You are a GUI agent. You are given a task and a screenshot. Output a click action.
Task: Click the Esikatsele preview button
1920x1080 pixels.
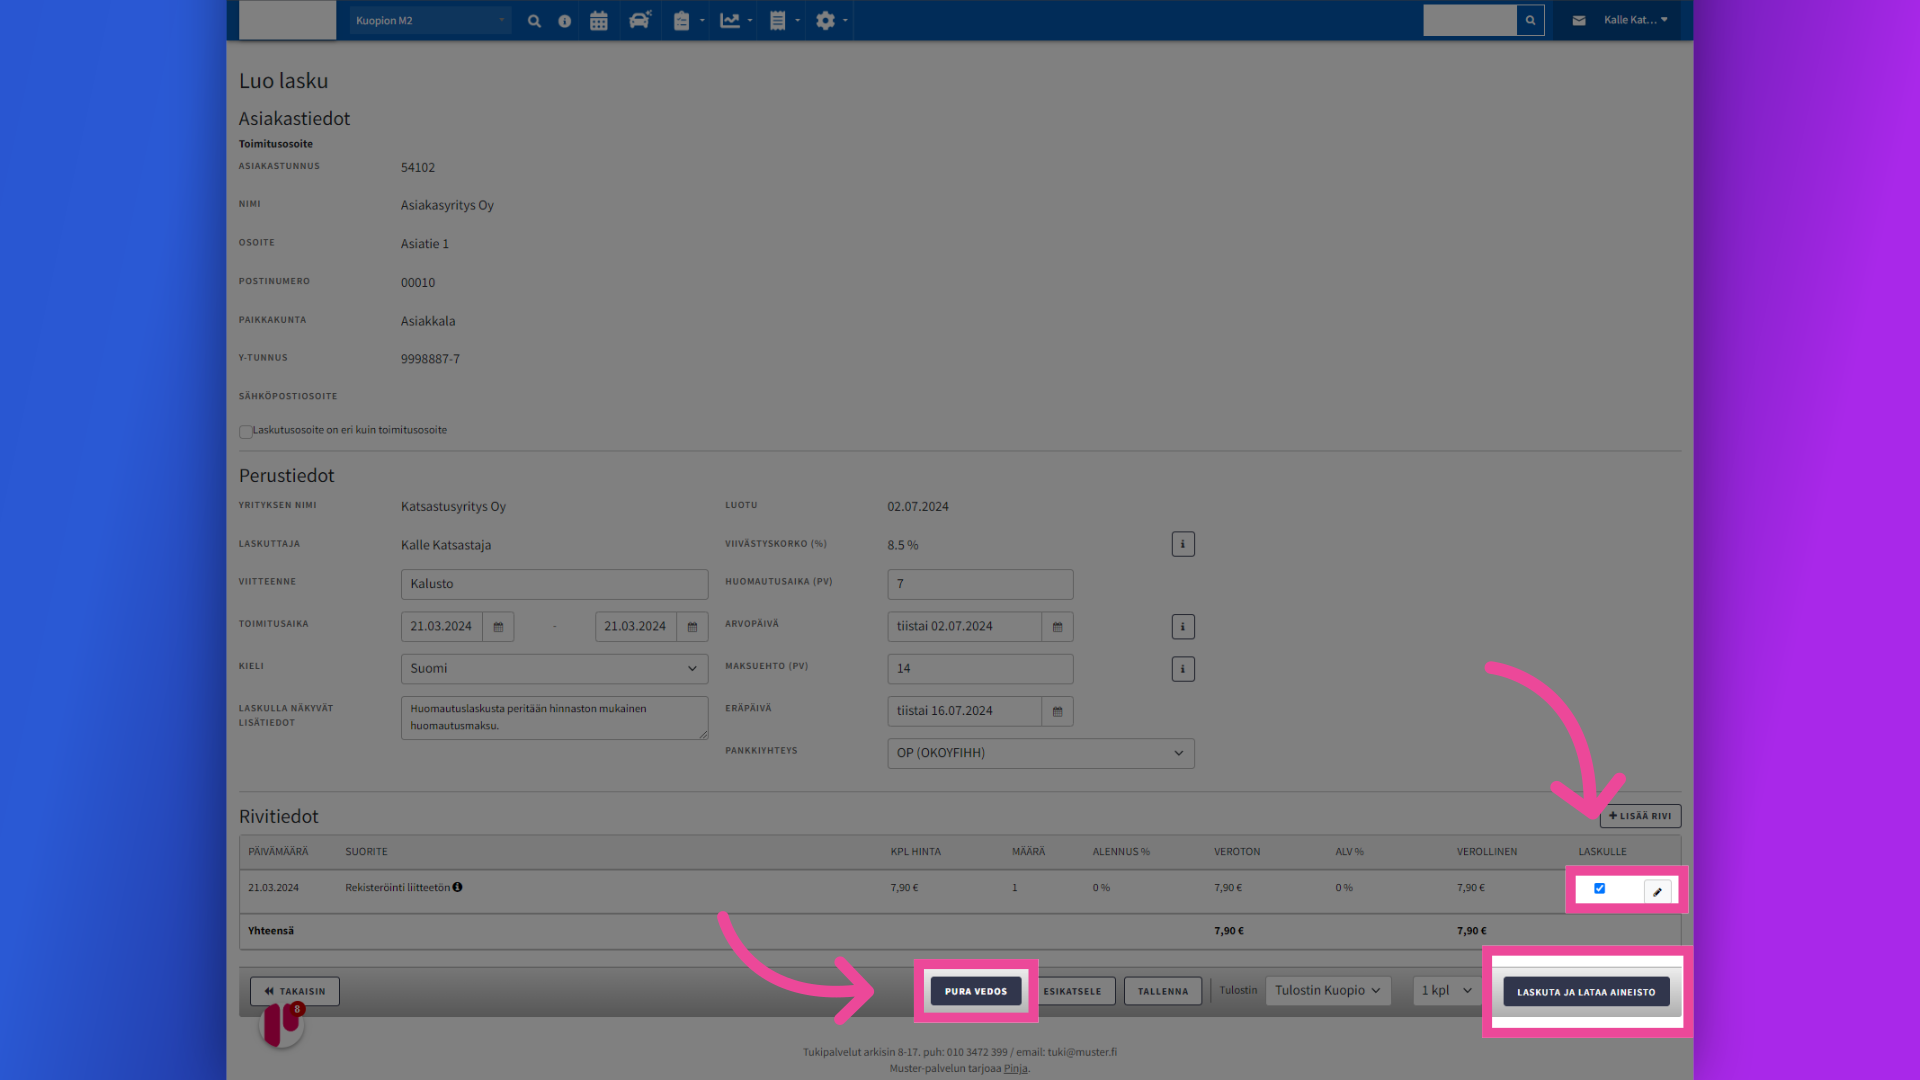pos(1072,991)
